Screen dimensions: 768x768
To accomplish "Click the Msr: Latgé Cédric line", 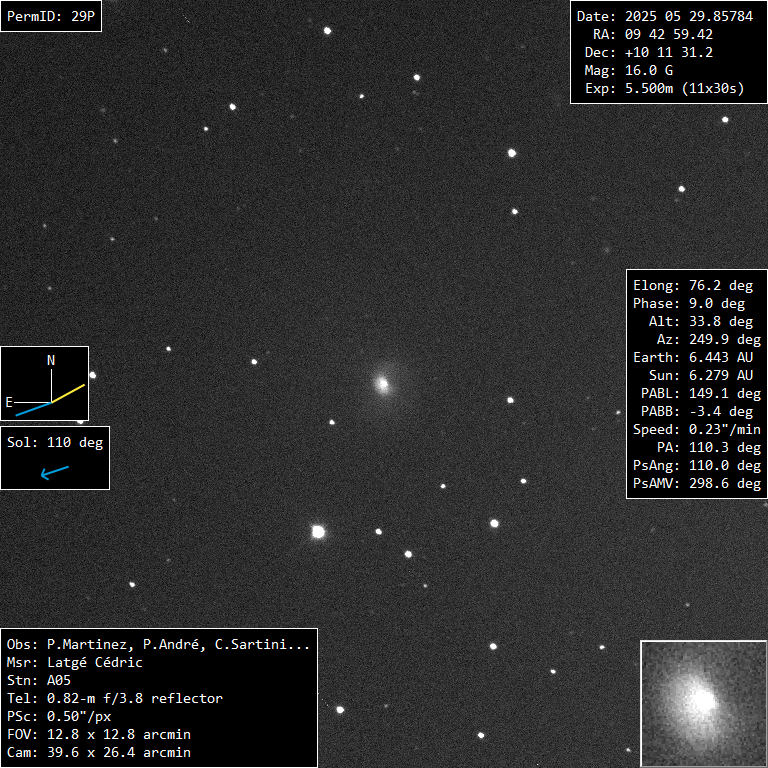I will click(x=74, y=663).
